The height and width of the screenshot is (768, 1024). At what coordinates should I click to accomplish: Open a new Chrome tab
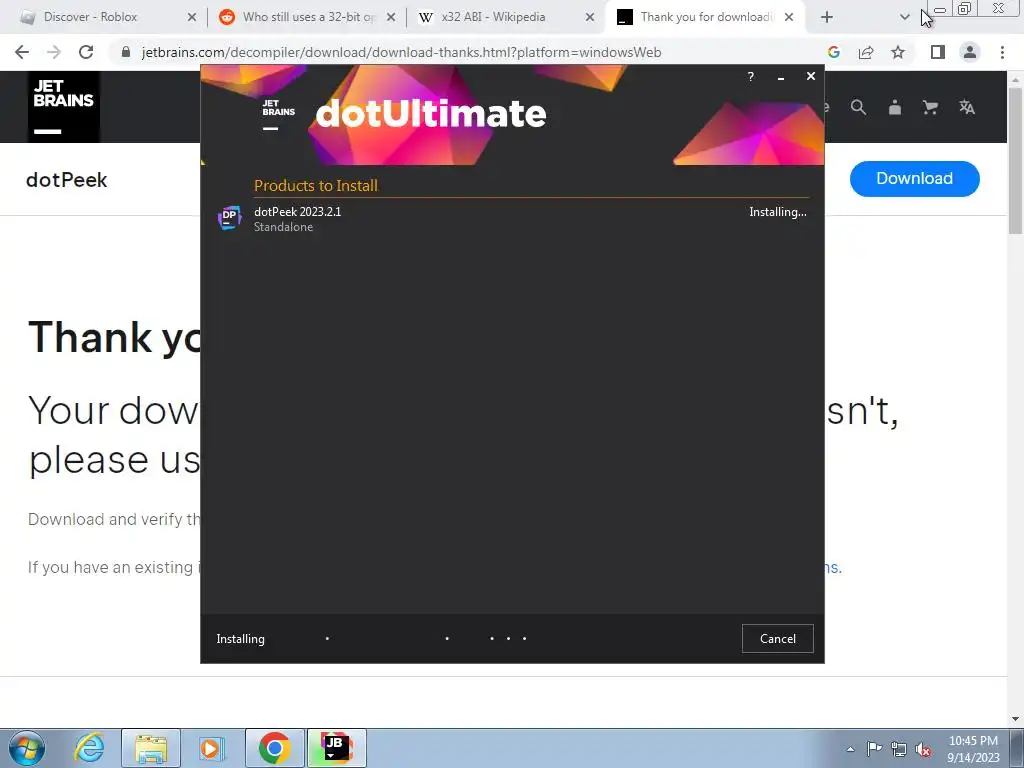[x=827, y=18]
